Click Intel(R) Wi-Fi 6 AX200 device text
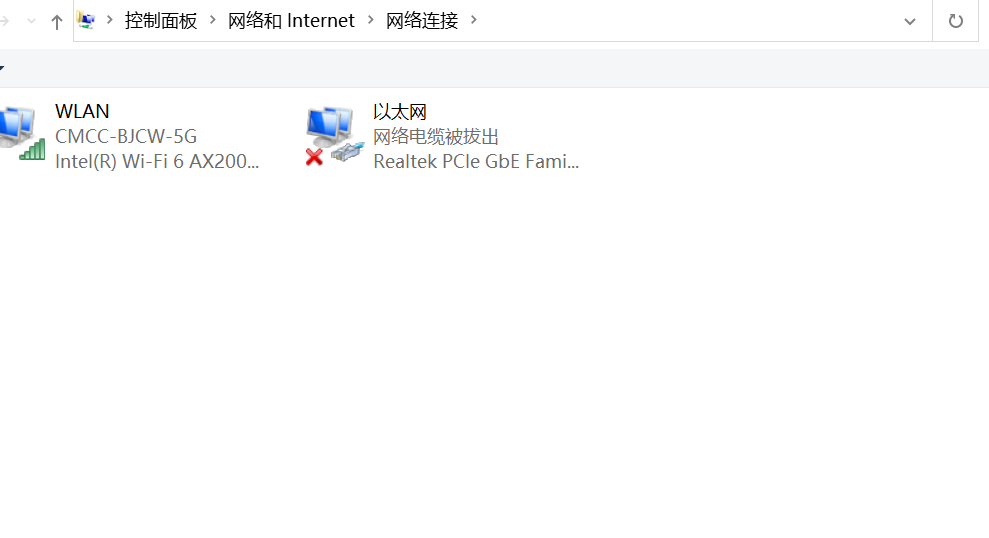 (x=157, y=161)
